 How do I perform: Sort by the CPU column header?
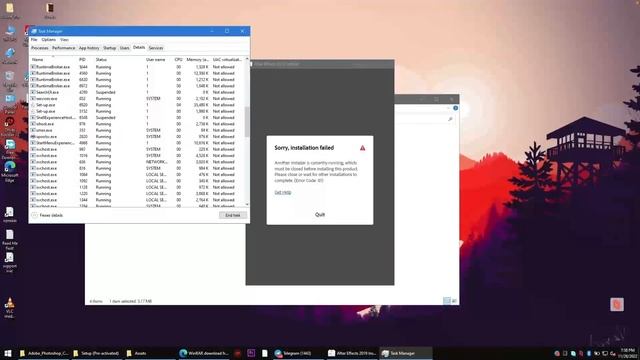(178, 60)
